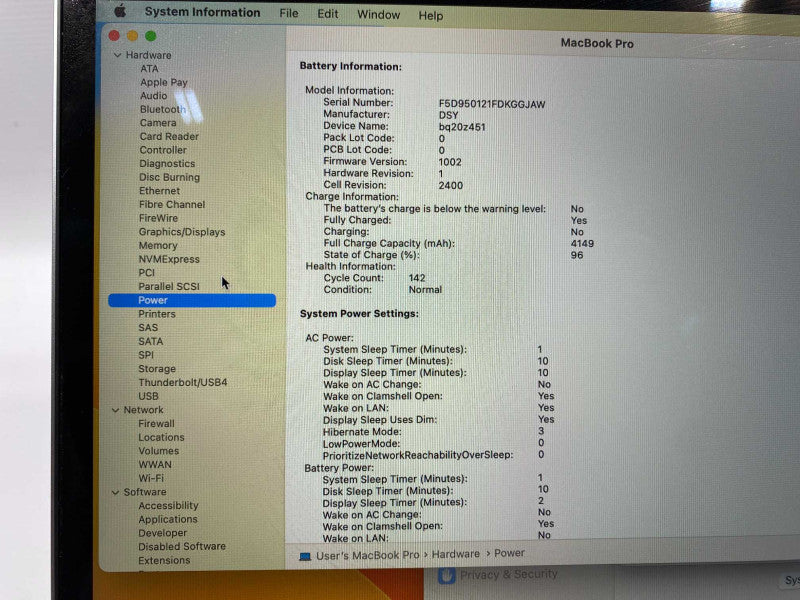Collapse the Software section
The height and width of the screenshot is (600, 800).
tap(115, 492)
